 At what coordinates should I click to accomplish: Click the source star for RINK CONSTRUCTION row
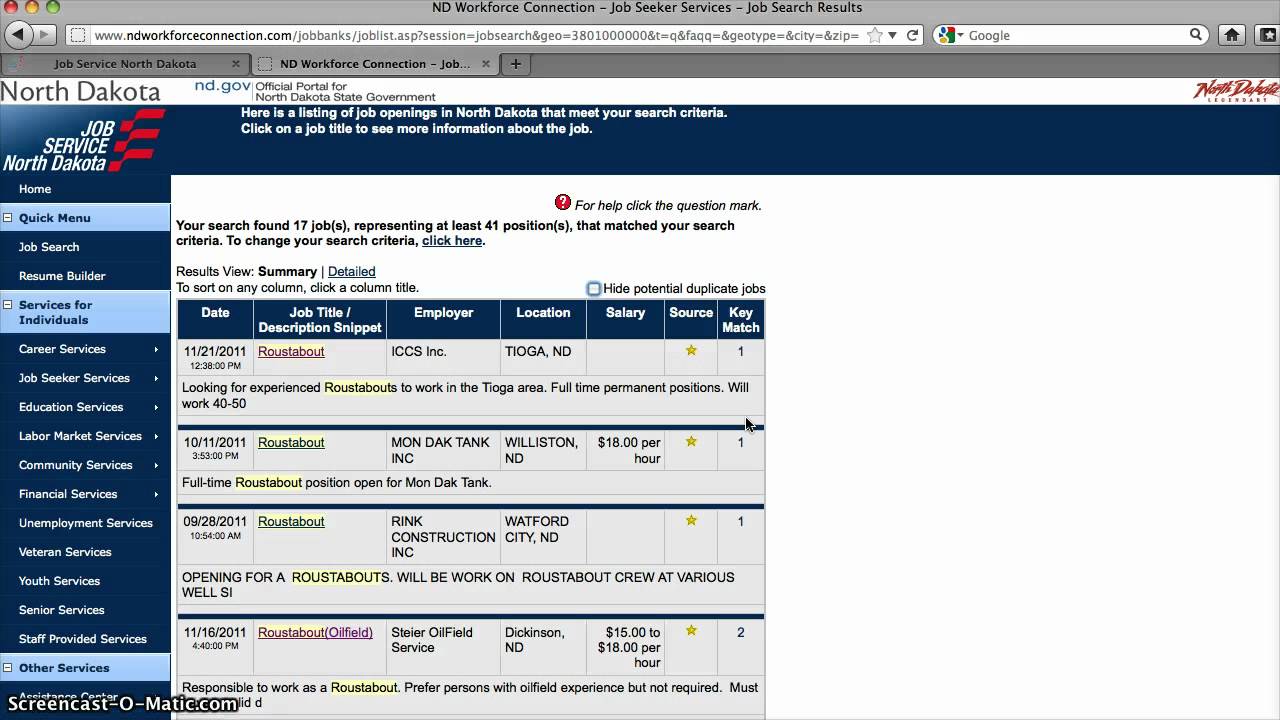pyautogui.click(x=691, y=521)
